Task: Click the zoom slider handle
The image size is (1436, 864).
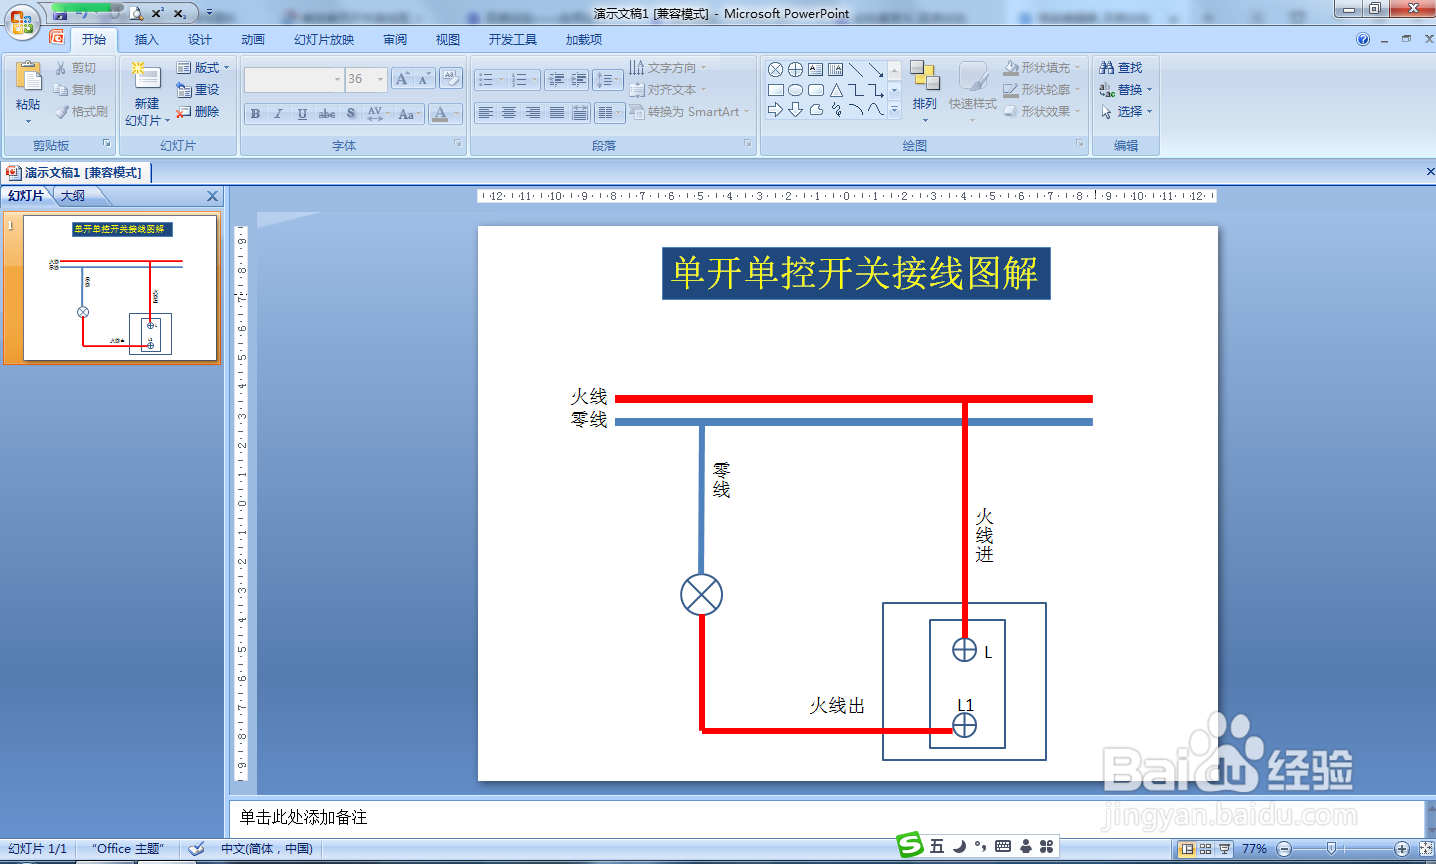Action: tap(1331, 849)
